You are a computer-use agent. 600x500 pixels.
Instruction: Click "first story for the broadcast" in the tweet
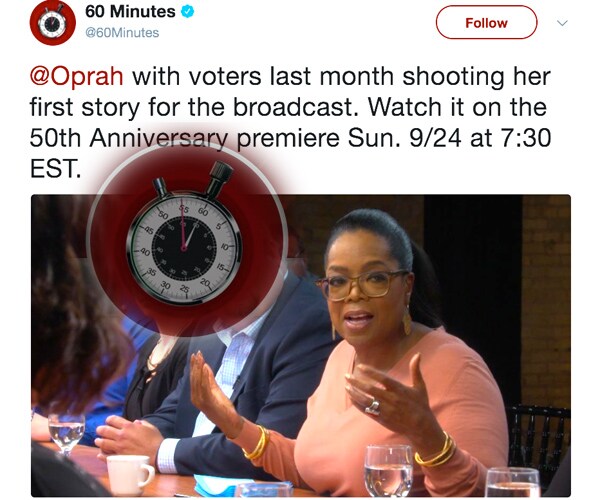coord(194,107)
